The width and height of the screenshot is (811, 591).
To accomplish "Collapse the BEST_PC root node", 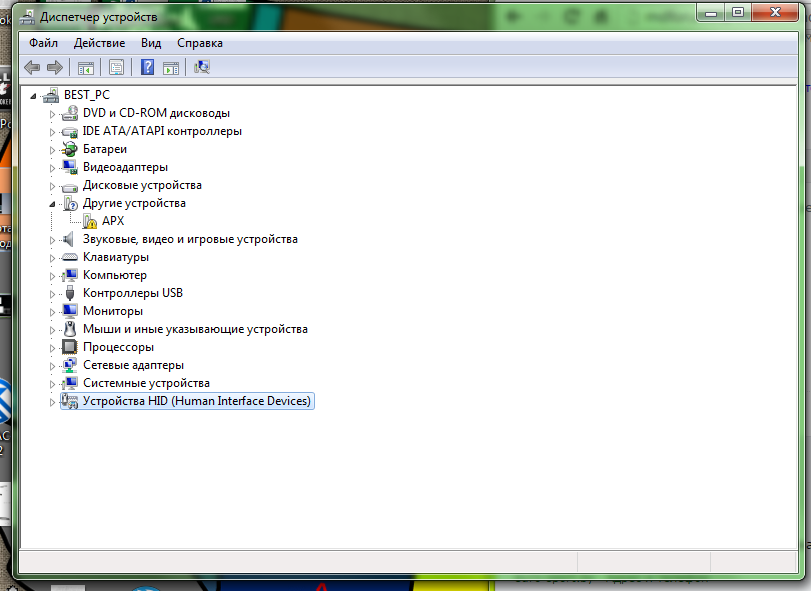I will (33, 96).
